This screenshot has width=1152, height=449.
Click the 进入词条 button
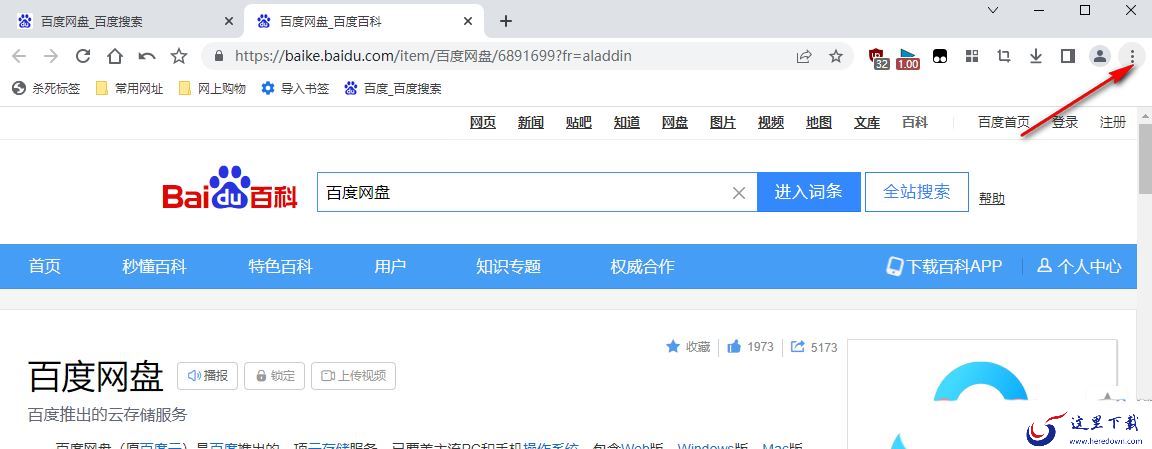(x=808, y=193)
